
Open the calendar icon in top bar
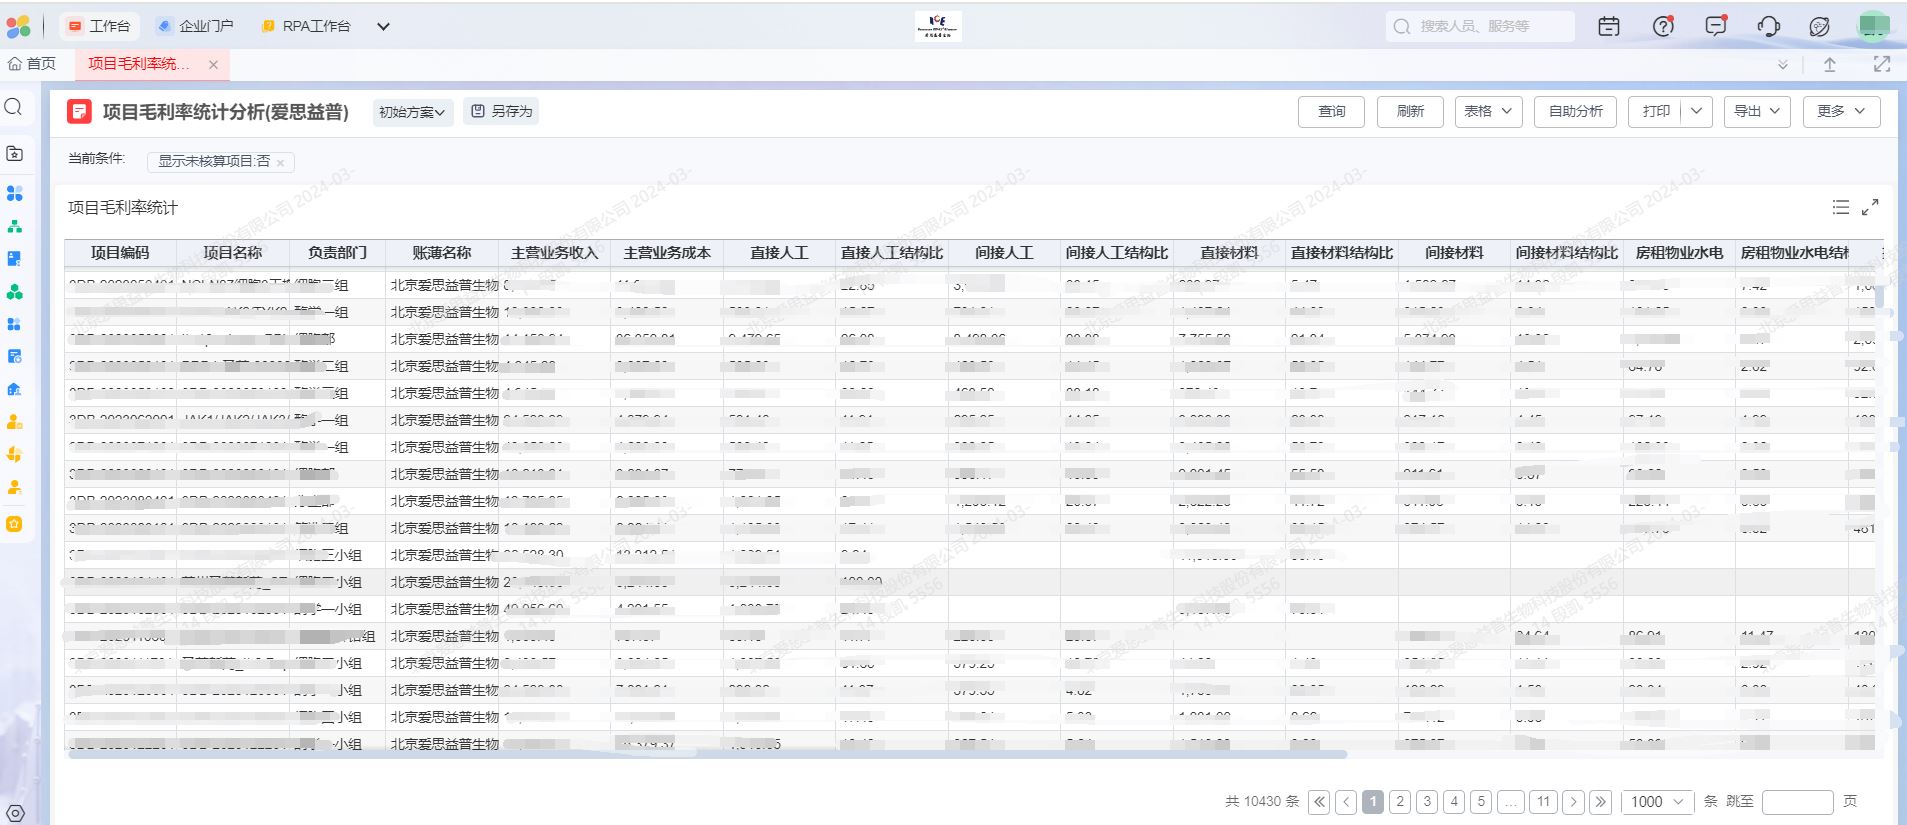(1608, 27)
